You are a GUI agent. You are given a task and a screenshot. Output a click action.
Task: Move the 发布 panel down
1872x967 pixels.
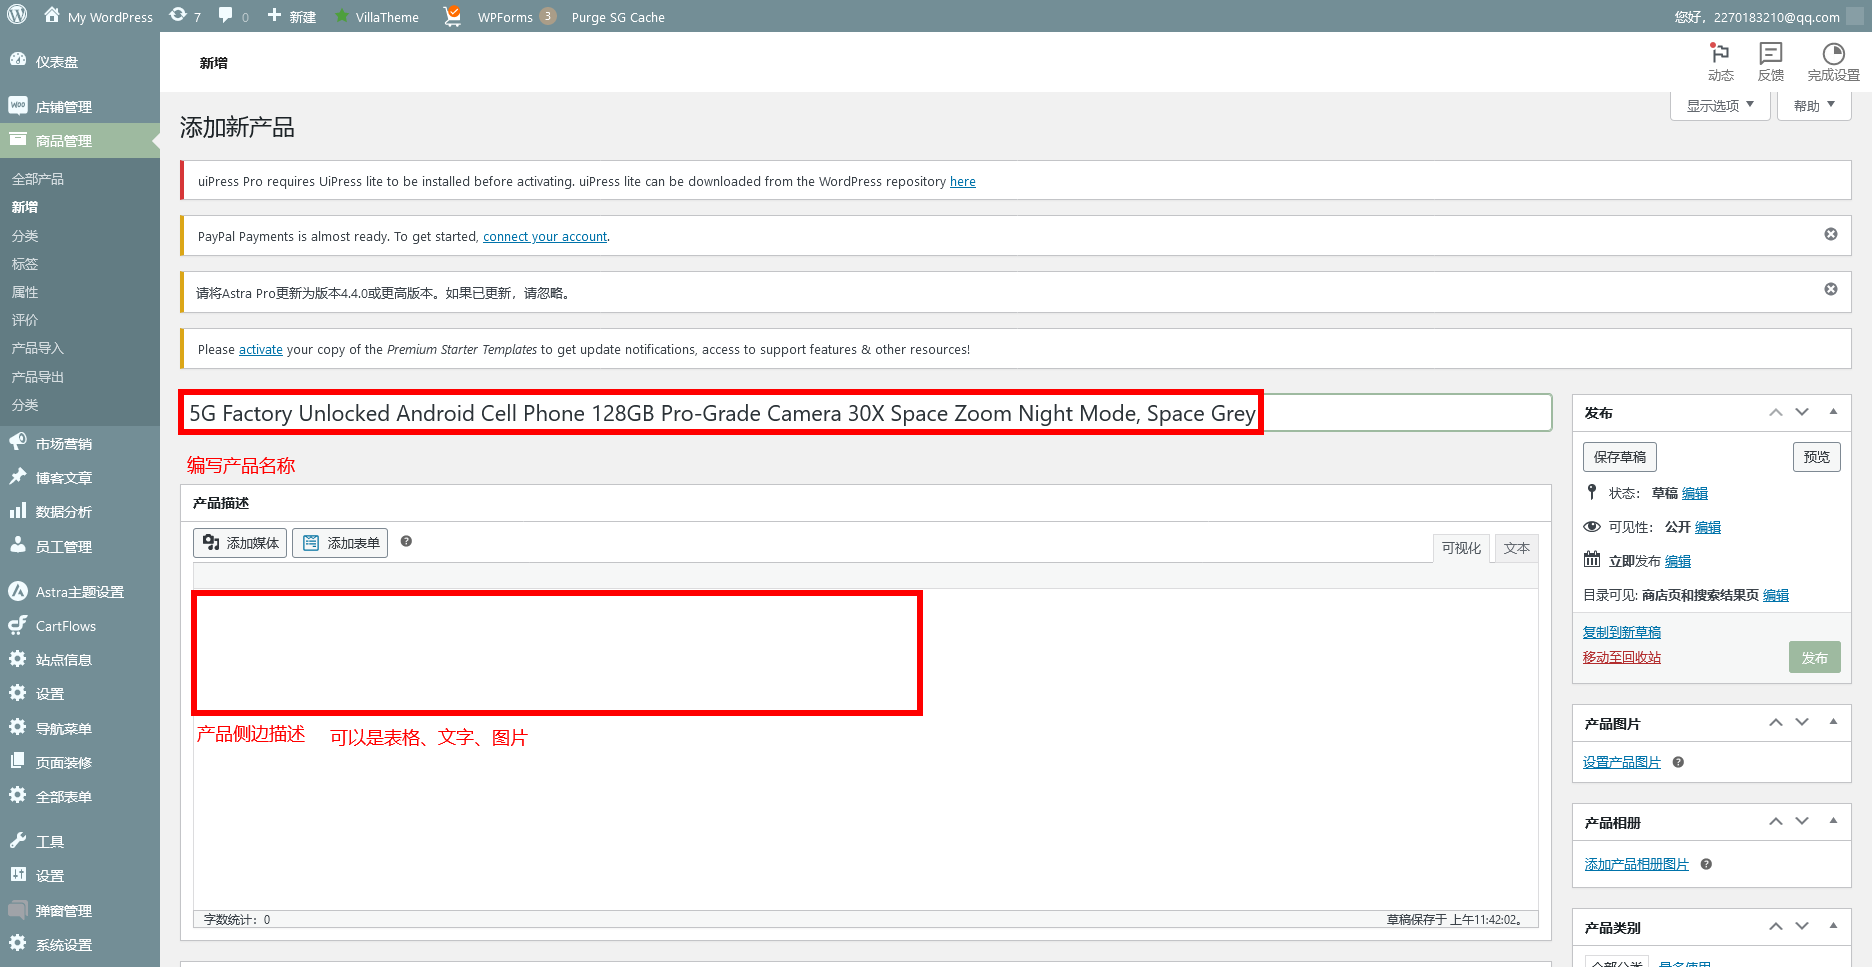click(x=1802, y=412)
